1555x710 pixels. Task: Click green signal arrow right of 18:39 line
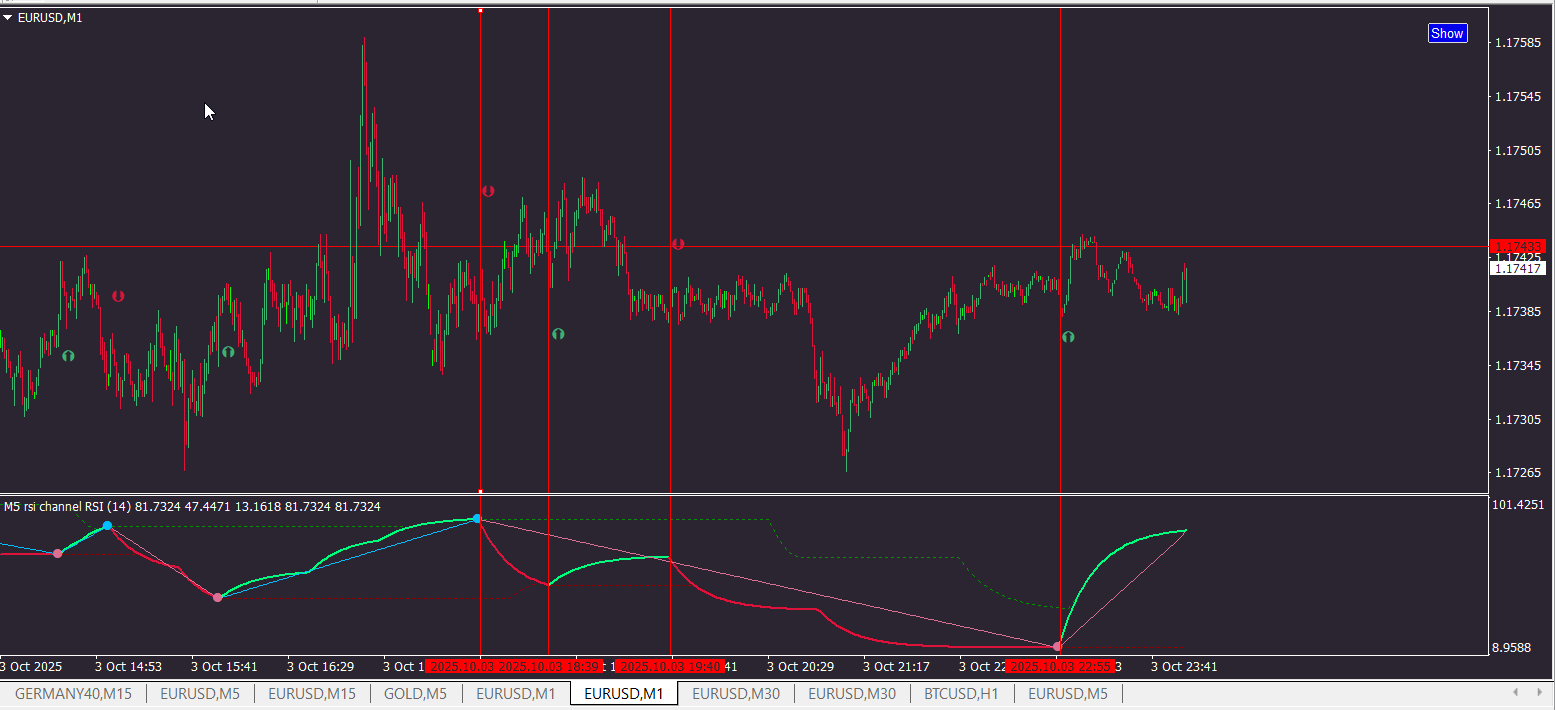(x=558, y=333)
